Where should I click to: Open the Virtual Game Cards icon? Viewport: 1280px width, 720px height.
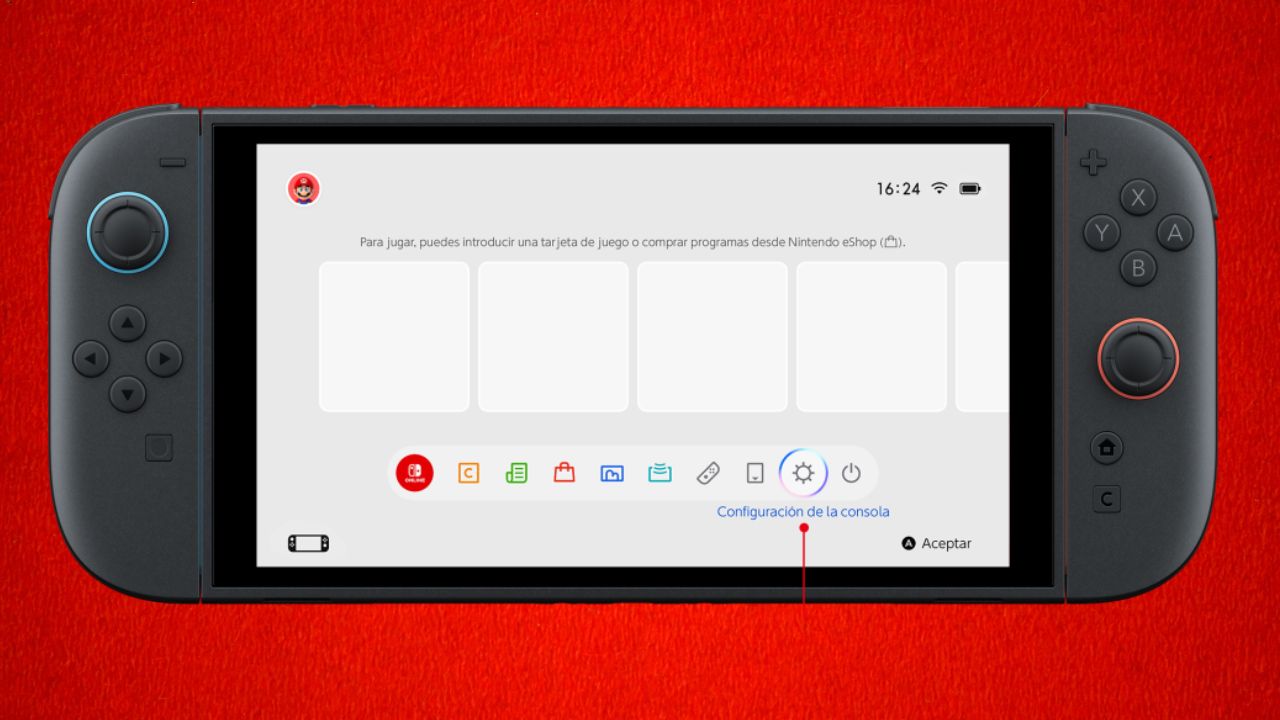[756, 473]
